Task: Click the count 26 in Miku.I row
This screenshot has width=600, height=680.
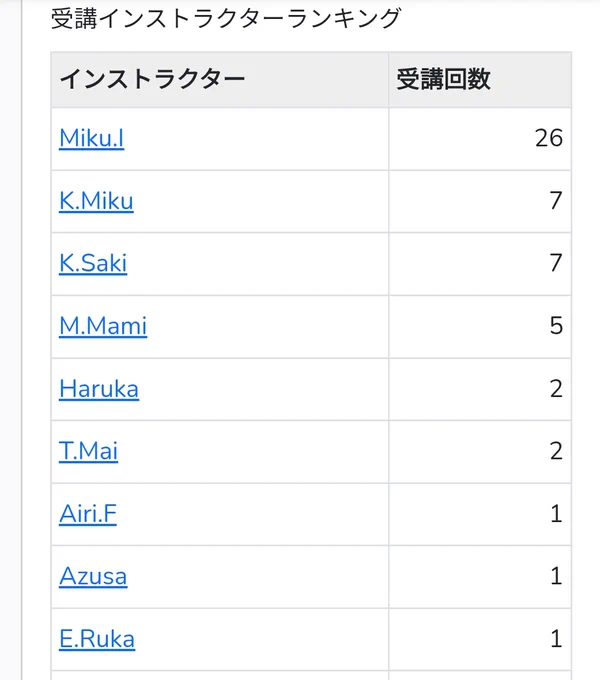Action: (549, 138)
